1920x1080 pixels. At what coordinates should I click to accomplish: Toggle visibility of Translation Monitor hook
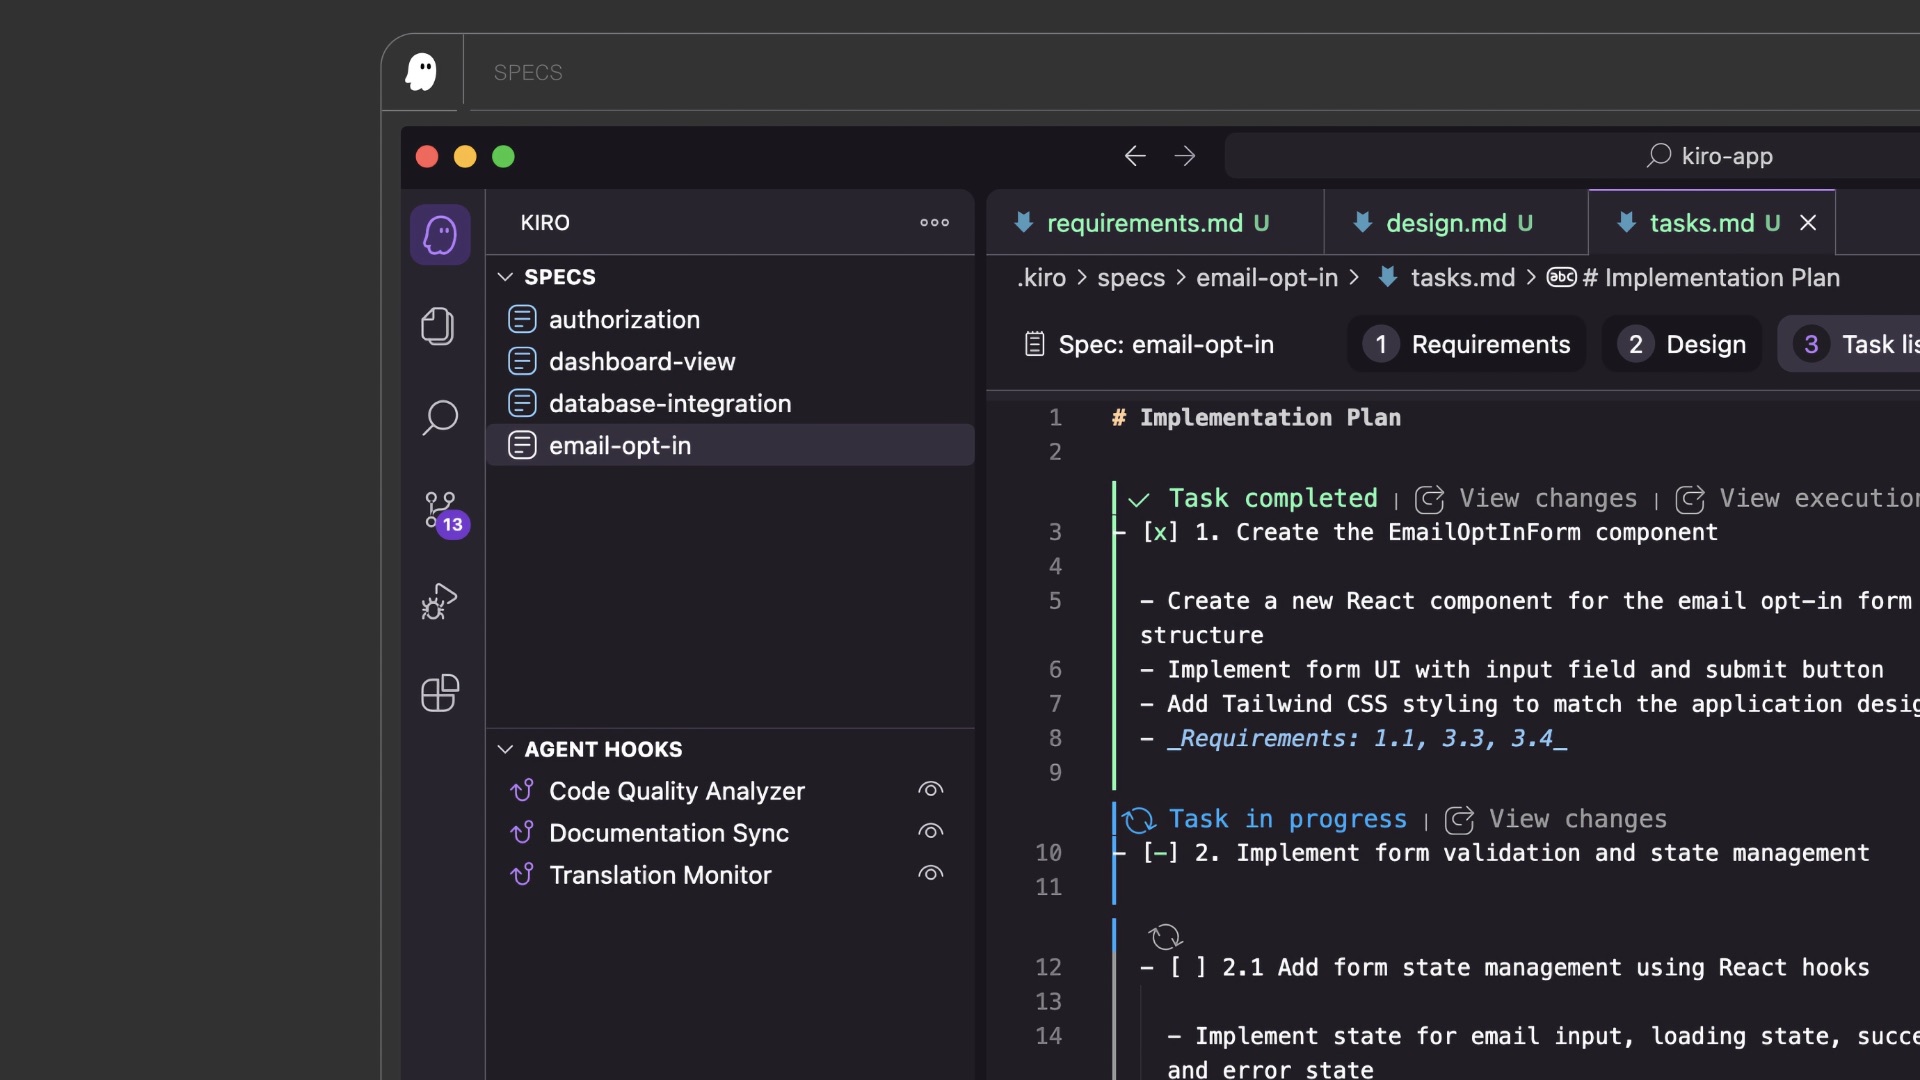point(930,874)
